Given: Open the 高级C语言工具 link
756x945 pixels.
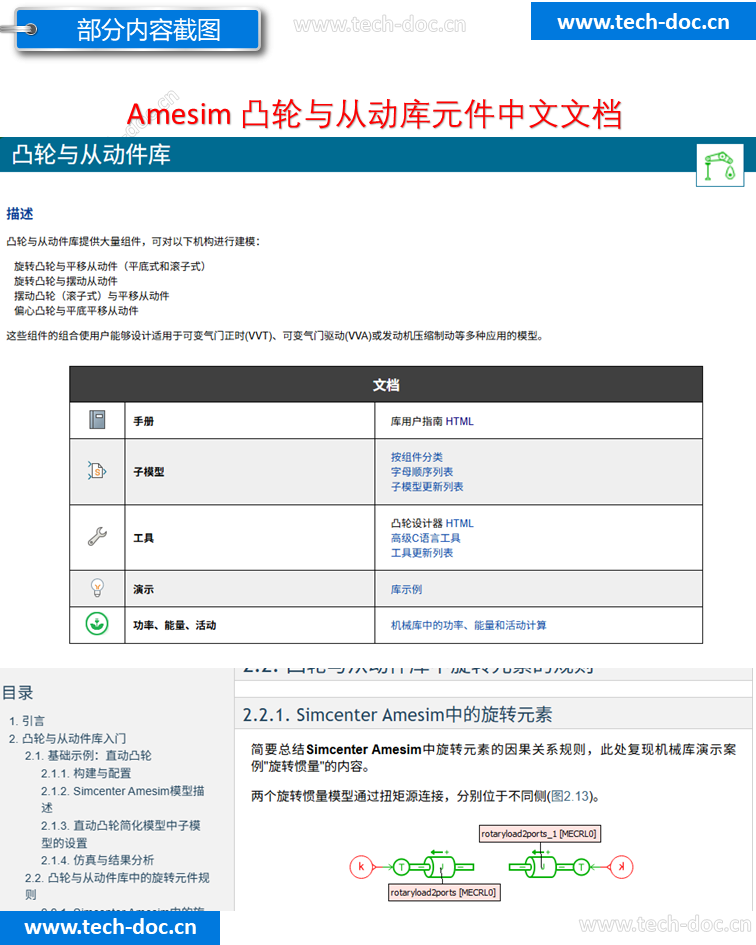Looking at the screenshot, I should pyautogui.click(x=425, y=538).
